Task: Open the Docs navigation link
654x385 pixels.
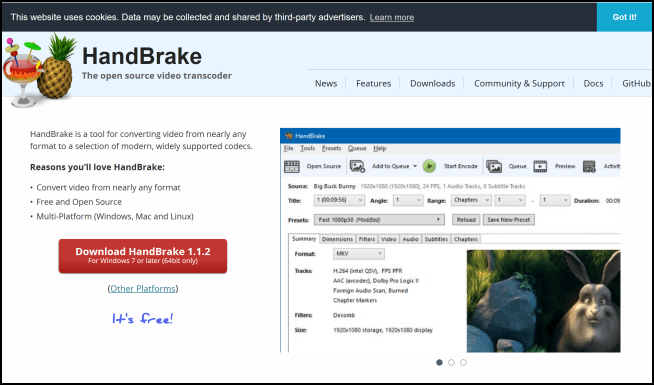Action: (593, 83)
